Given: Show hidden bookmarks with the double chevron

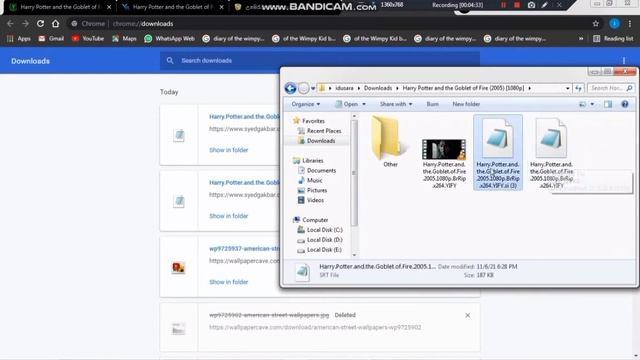Looking at the screenshot, I should [x=581, y=39].
